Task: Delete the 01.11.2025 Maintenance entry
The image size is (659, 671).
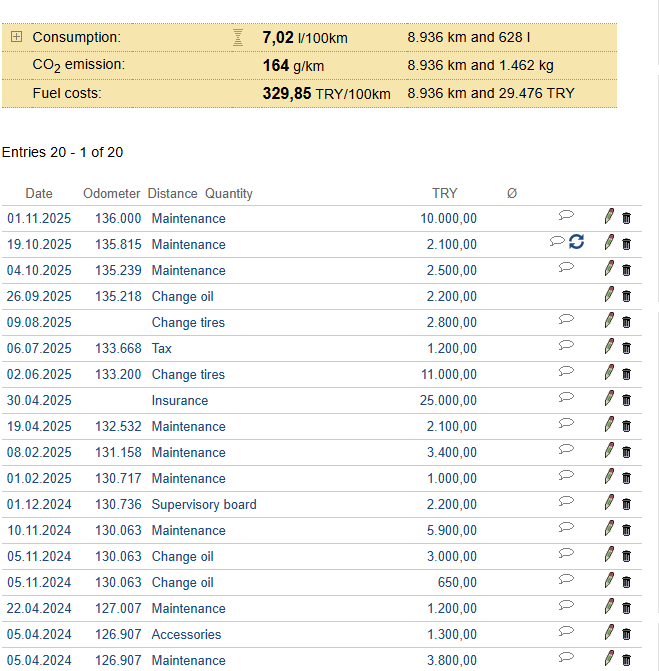Action: (627, 218)
